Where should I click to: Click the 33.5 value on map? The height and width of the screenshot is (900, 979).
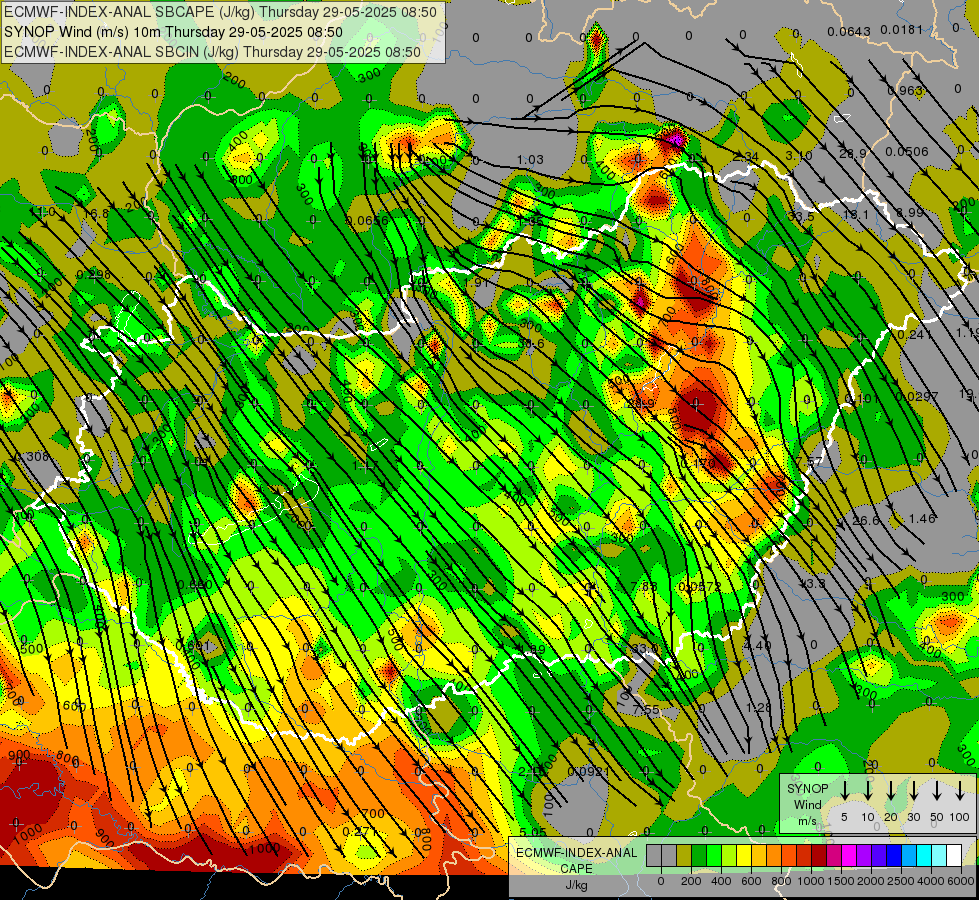800,216
